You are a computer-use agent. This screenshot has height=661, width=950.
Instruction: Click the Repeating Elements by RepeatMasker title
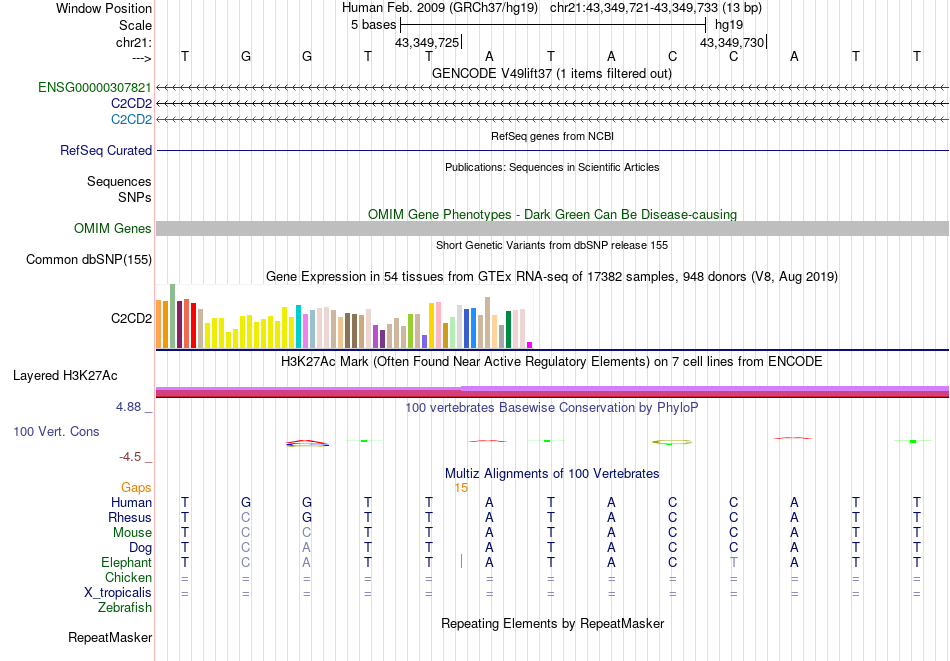553,623
